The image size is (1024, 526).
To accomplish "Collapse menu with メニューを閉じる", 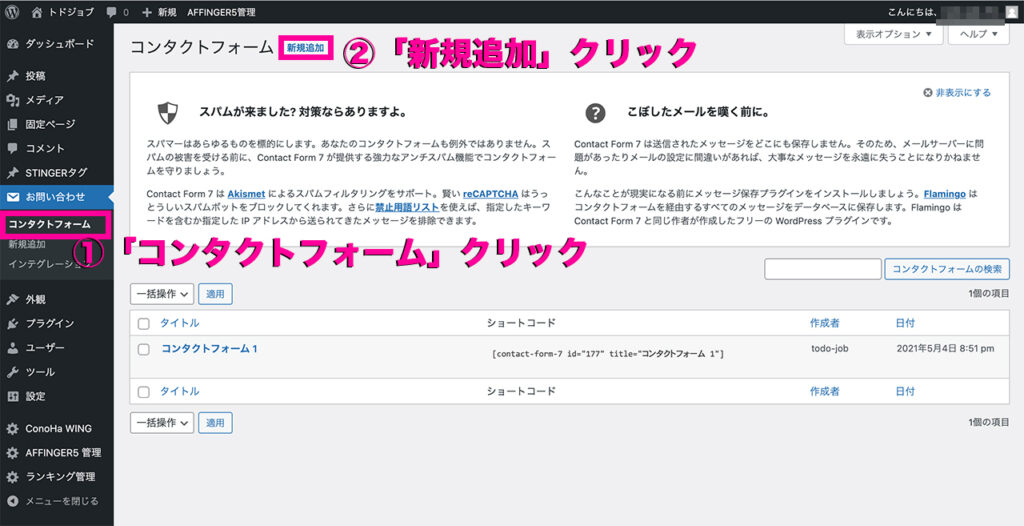I will [53, 501].
